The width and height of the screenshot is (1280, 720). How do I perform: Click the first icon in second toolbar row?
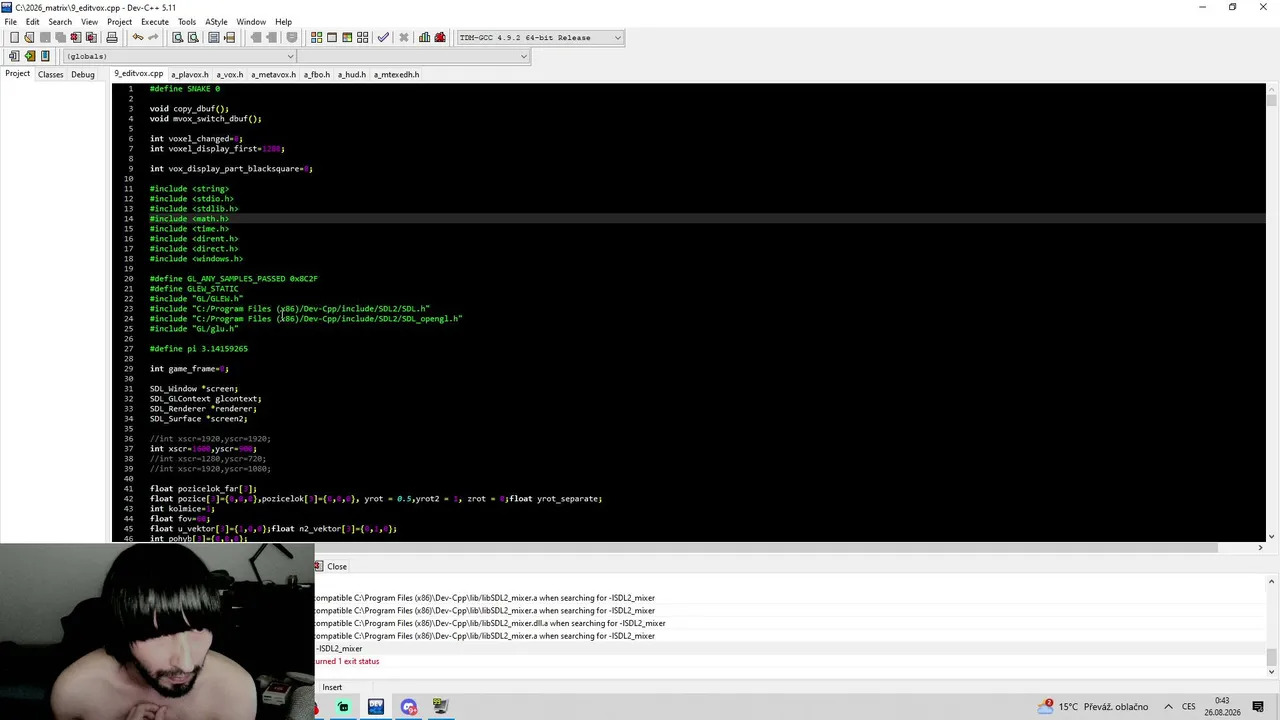(14, 56)
